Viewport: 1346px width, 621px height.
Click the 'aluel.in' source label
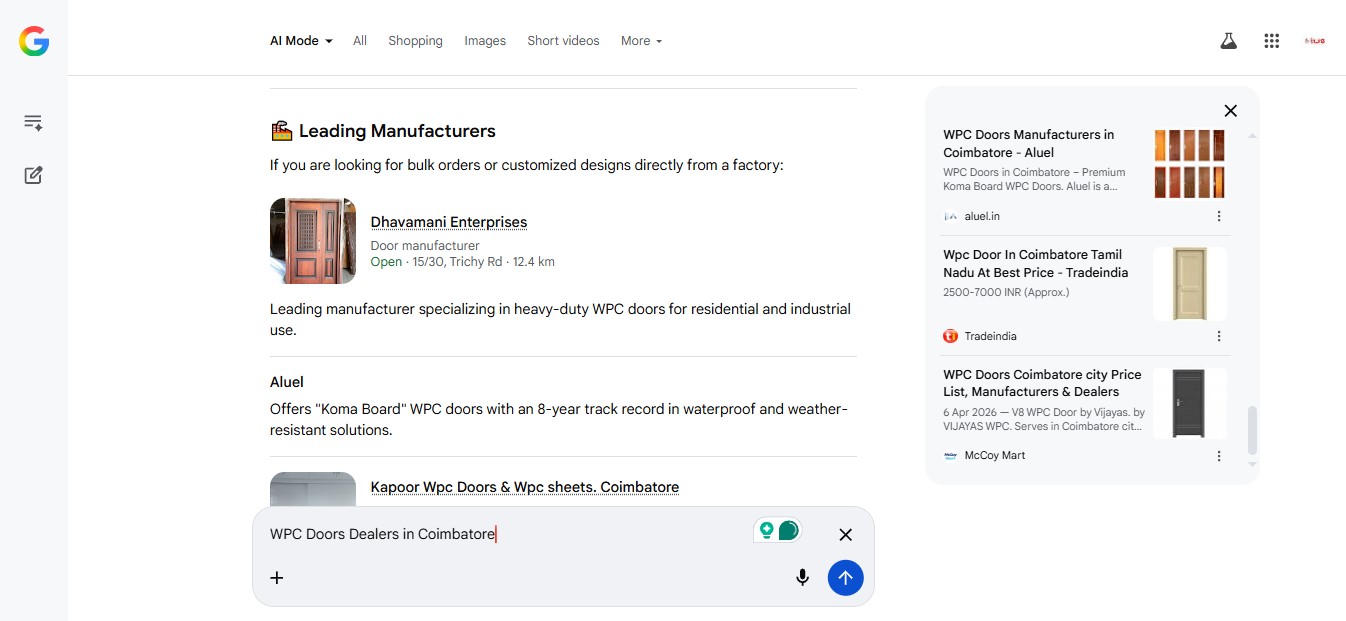point(982,216)
